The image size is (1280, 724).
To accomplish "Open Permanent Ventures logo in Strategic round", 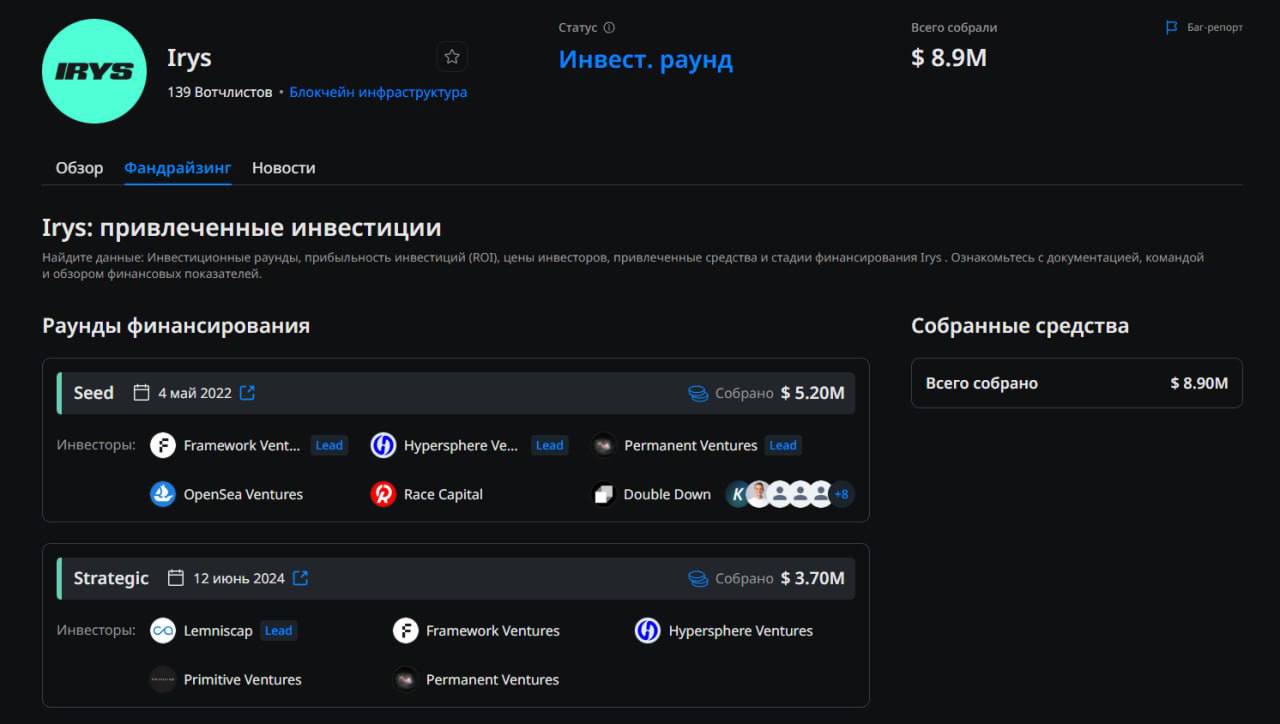I will pos(405,679).
